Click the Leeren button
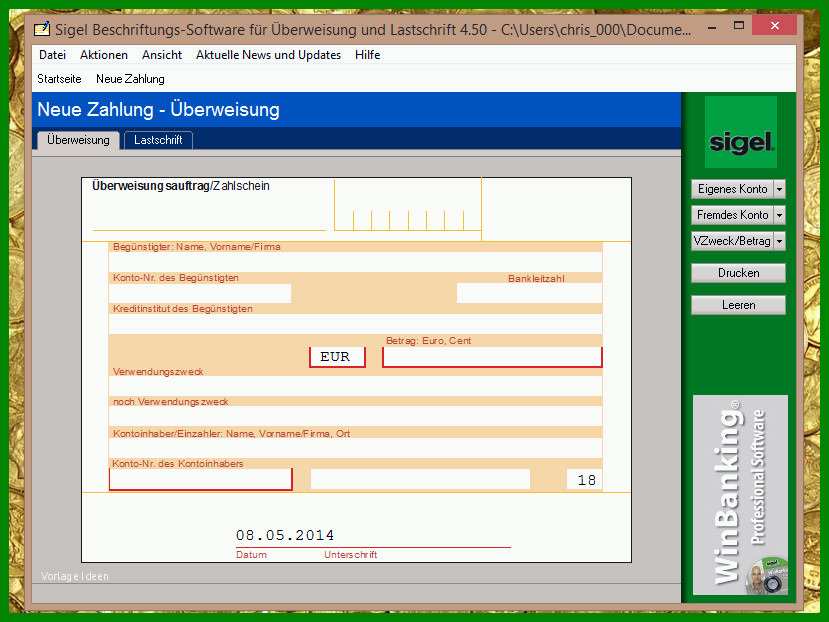The width and height of the screenshot is (829, 622). click(738, 305)
